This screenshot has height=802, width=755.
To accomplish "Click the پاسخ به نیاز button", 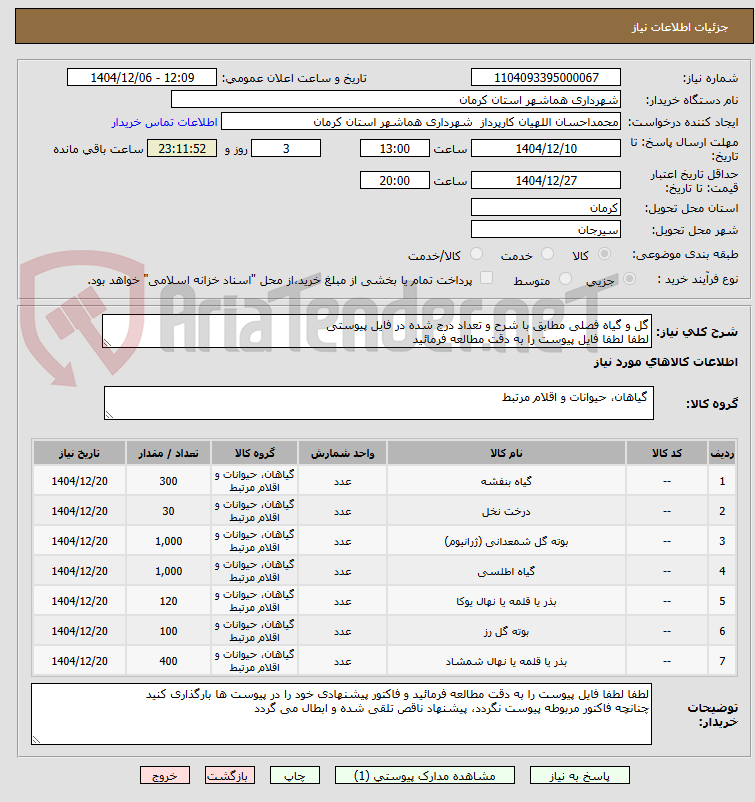I will (x=580, y=775).
